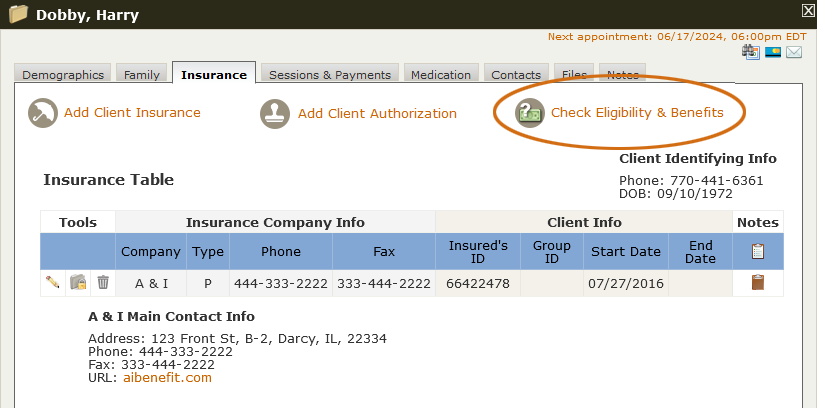Click the clipboard icon in Notes header row
817x408 pixels.
coord(758,251)
